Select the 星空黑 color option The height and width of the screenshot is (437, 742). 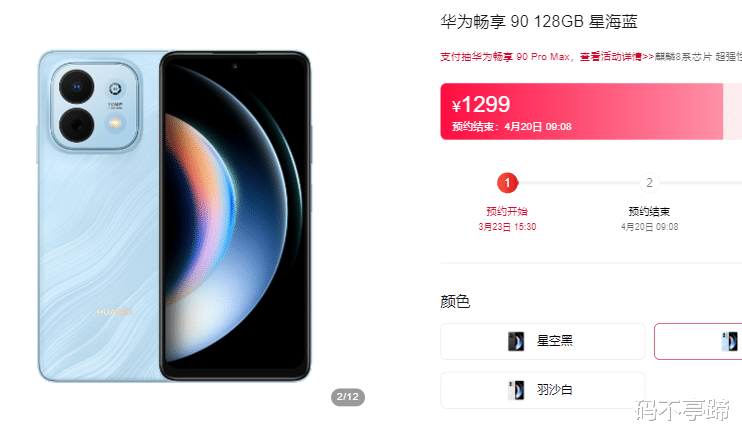pyautogui.click(x=542, y=341)
